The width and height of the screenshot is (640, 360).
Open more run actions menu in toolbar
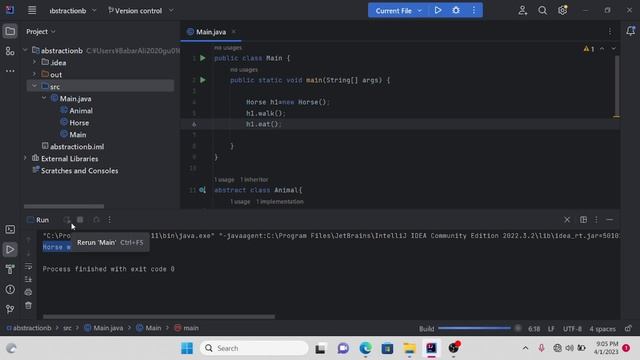[x=474, y=10]
